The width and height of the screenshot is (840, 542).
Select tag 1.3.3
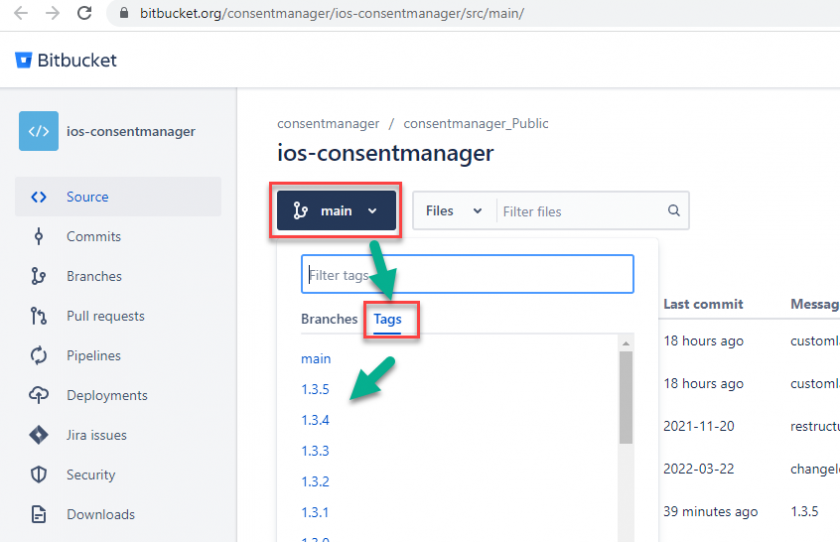[315, 451]
